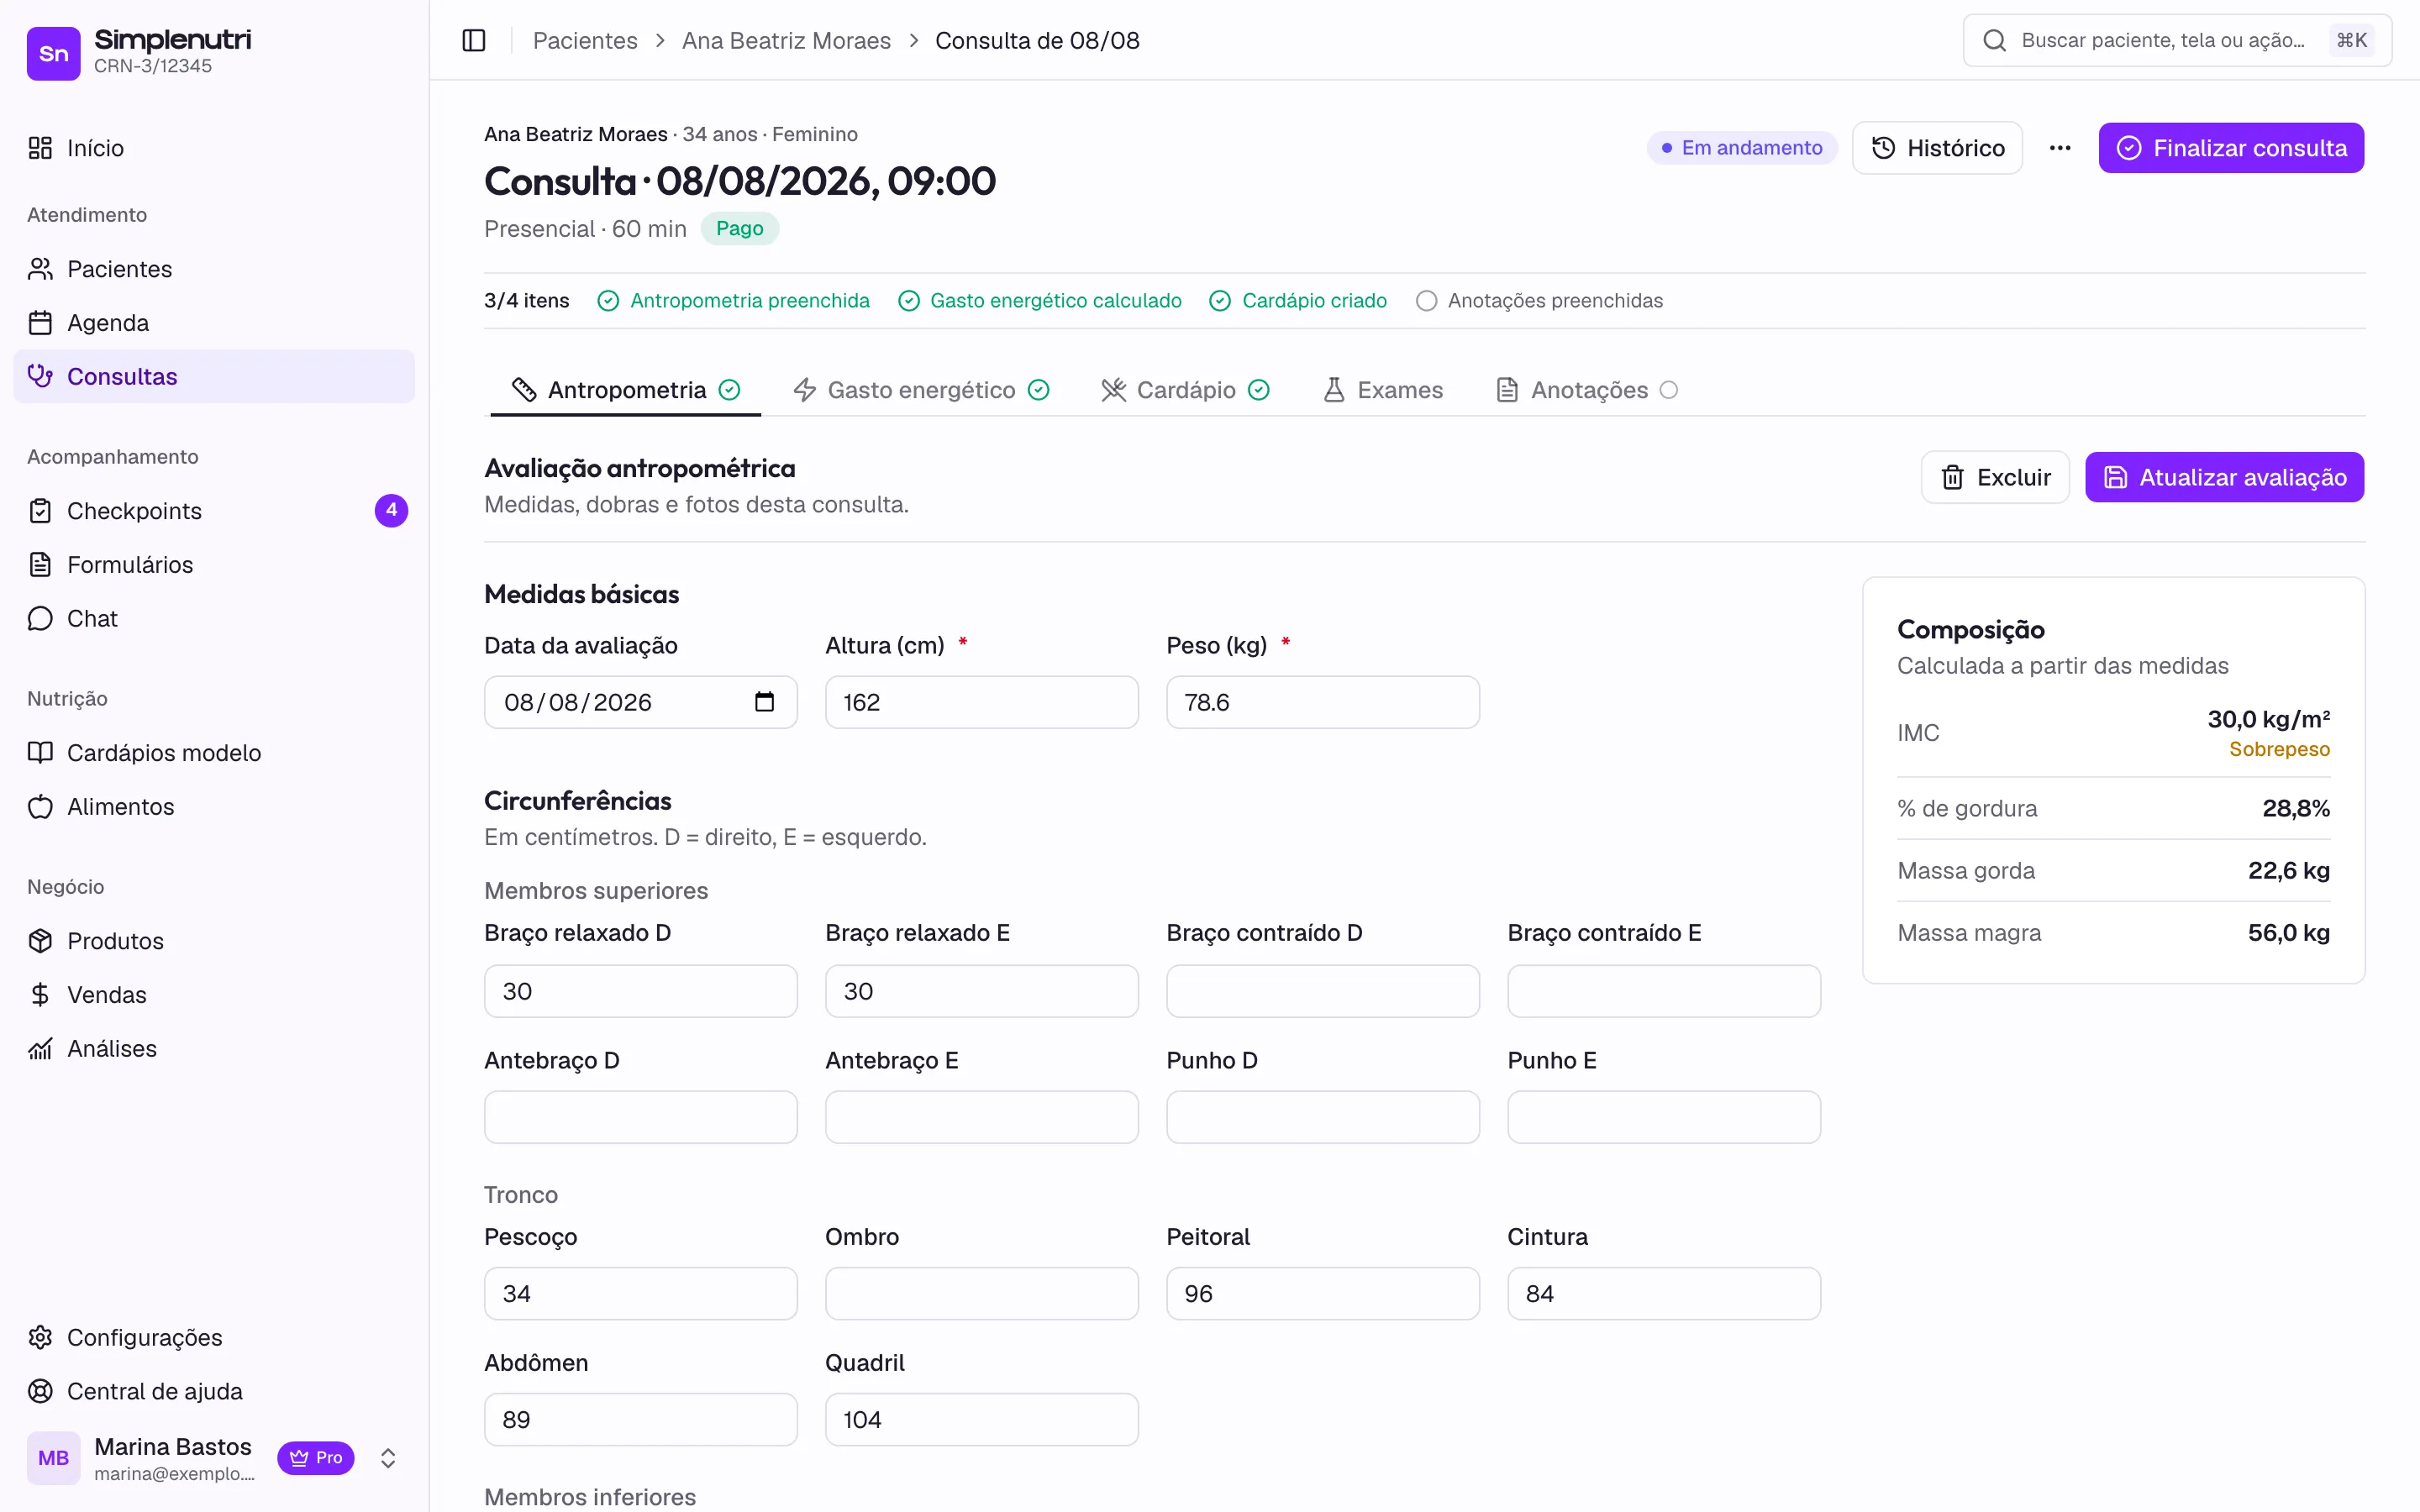The width and height of the screenshot is (2420, 1512).
Task: Click the Altura (cm) input field
Action: click(x=981, y=702)
